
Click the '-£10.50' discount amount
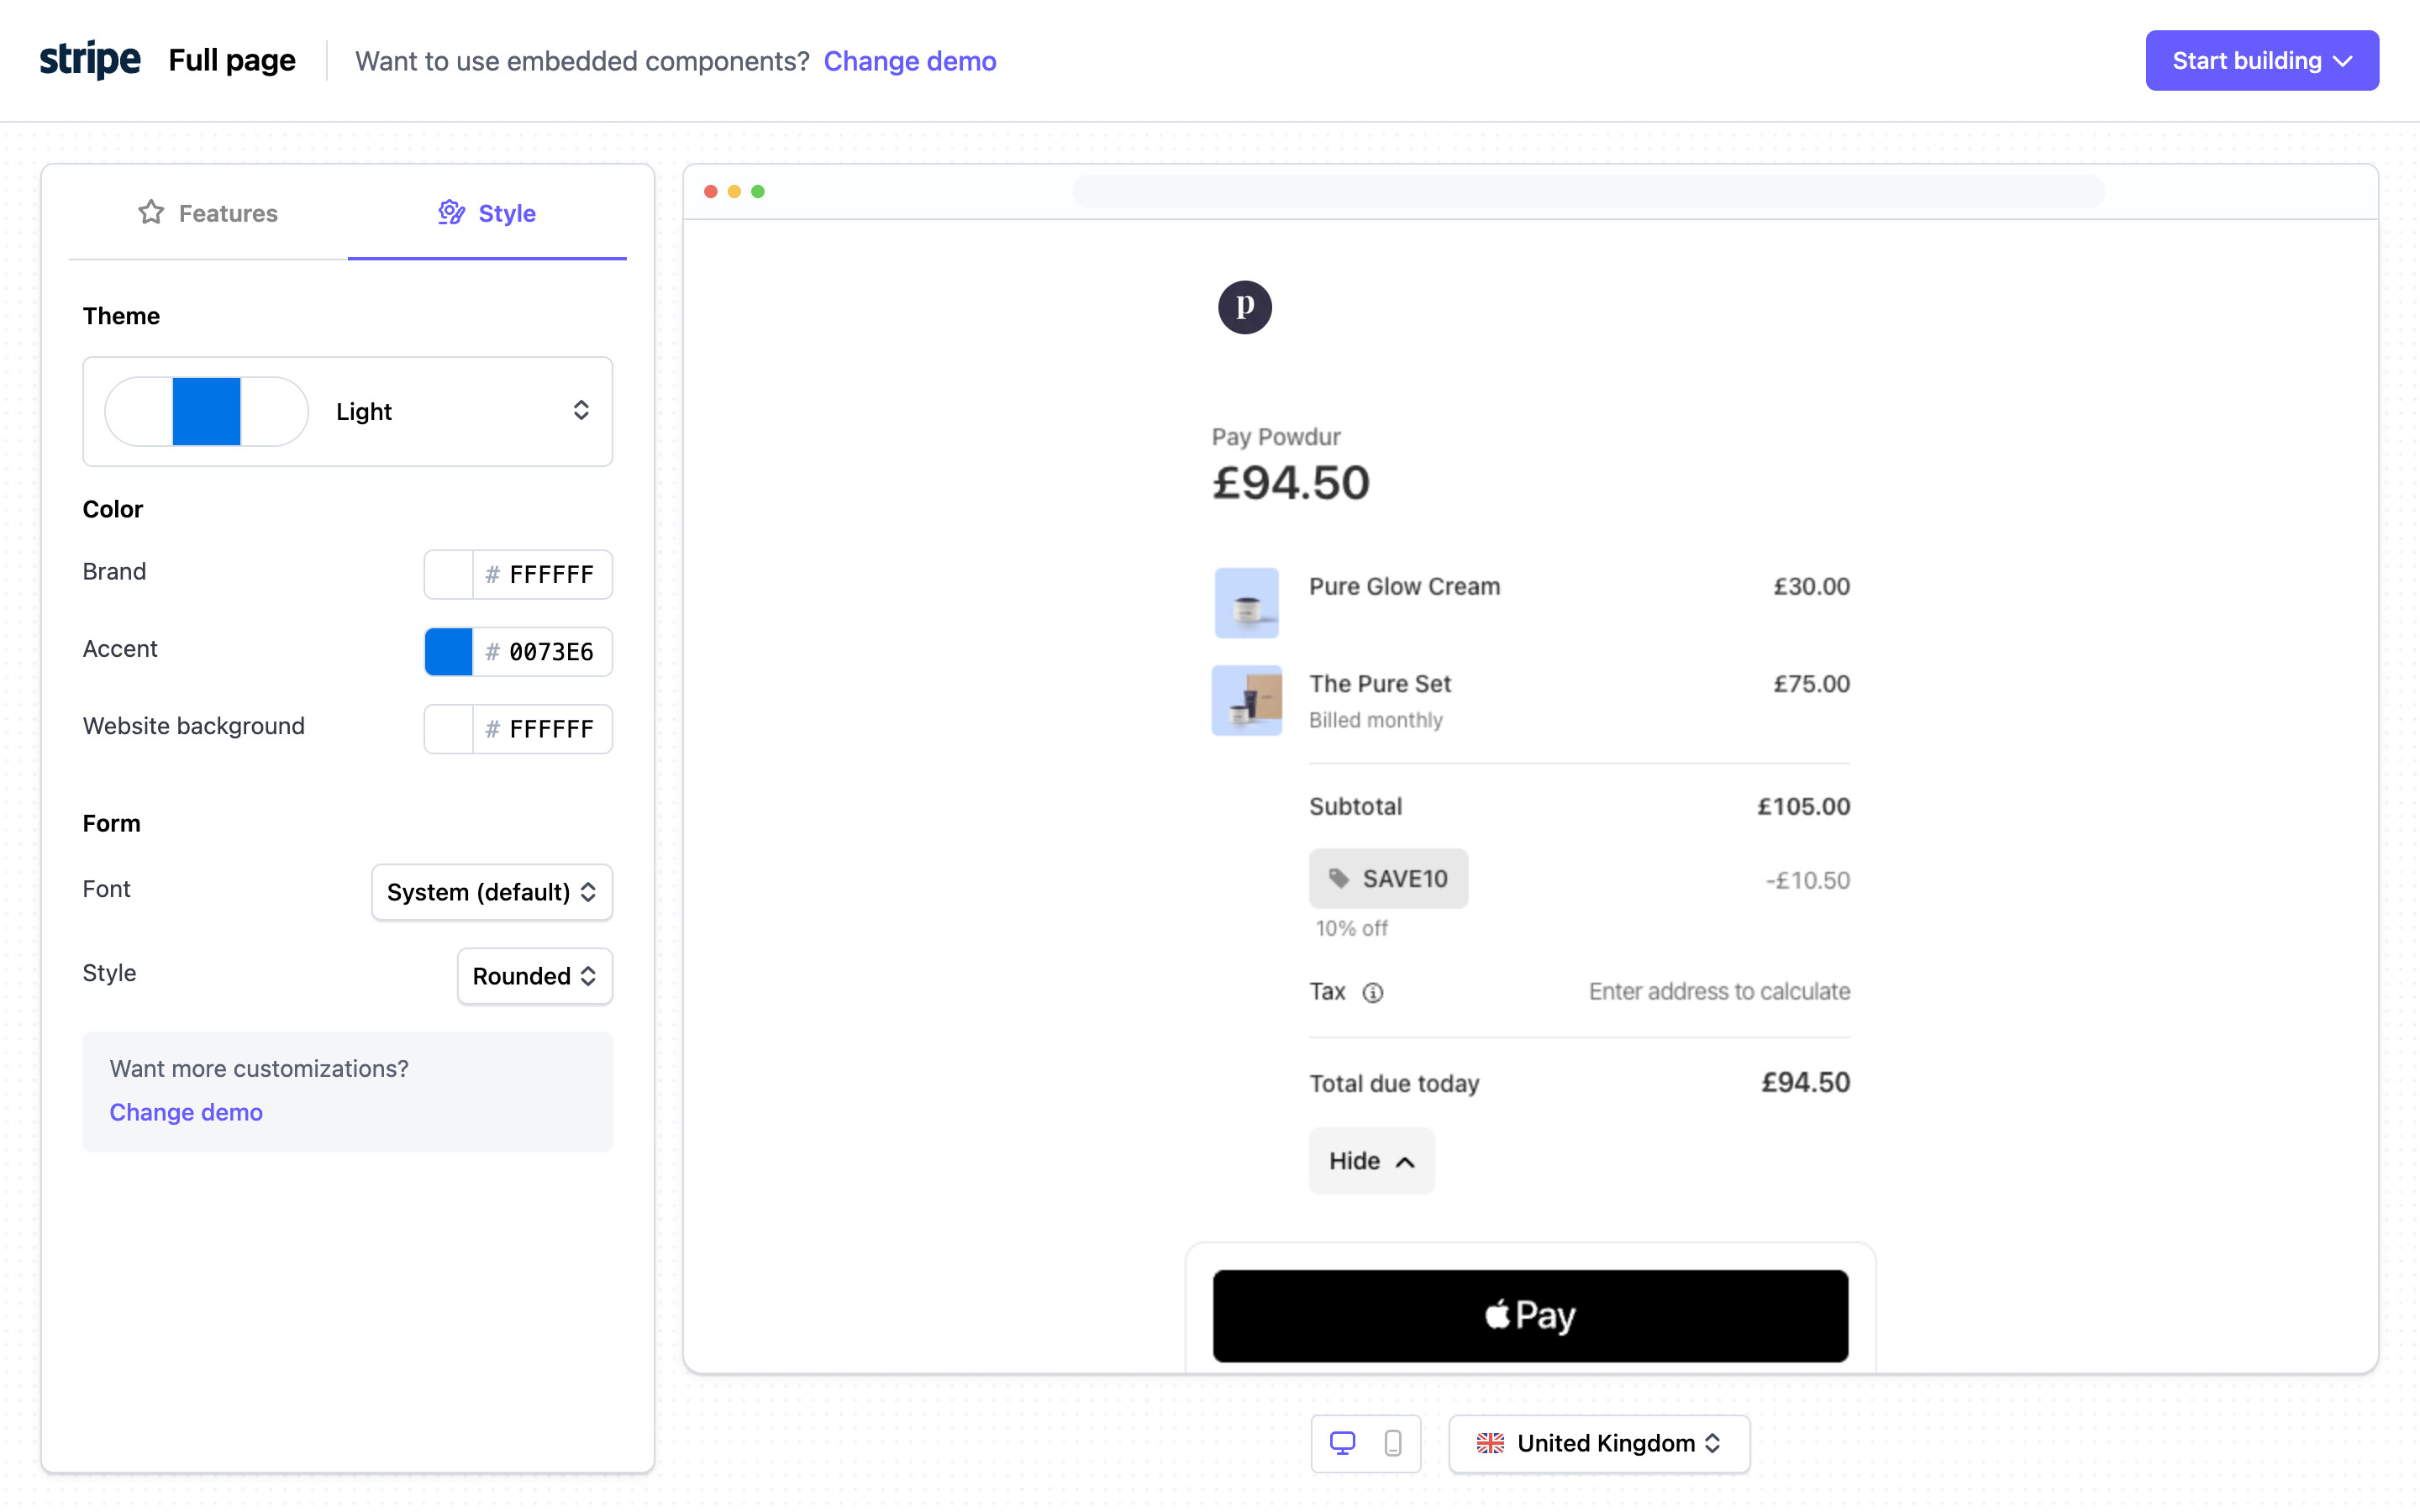pyautogui.click(x=1807, y=880)
